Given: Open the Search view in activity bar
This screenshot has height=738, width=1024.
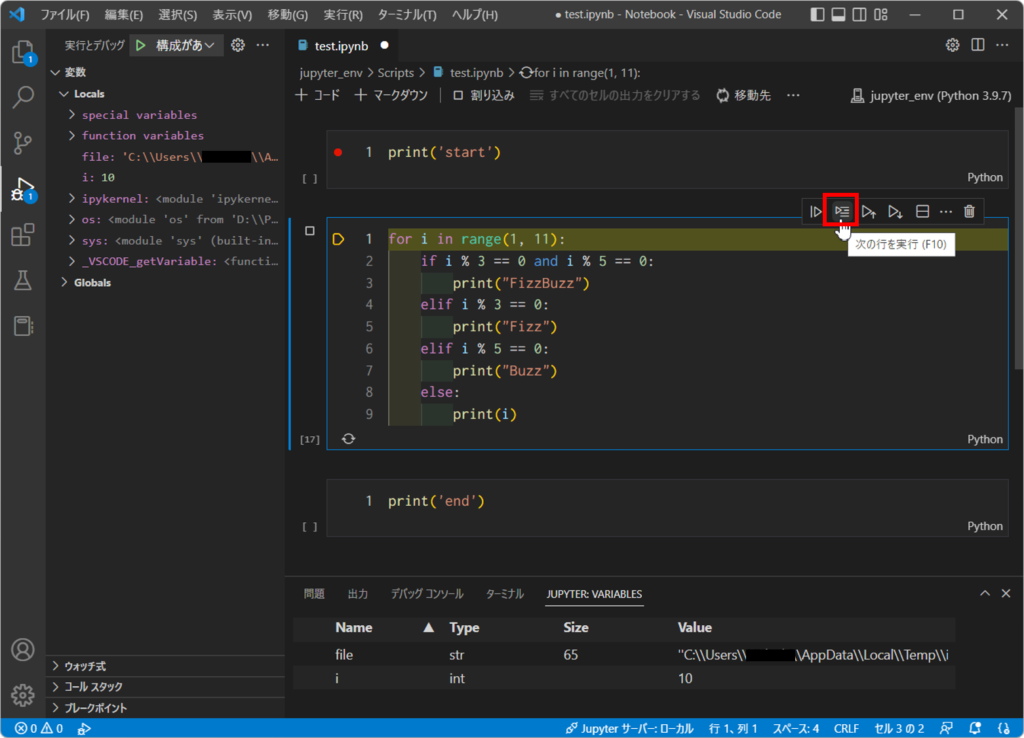Looking at the screenshot, I should (23, 97).
